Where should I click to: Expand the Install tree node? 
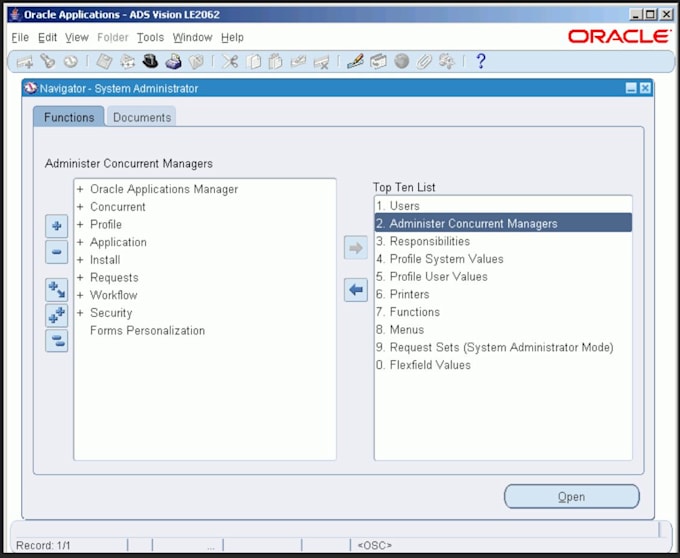[80, 260]
